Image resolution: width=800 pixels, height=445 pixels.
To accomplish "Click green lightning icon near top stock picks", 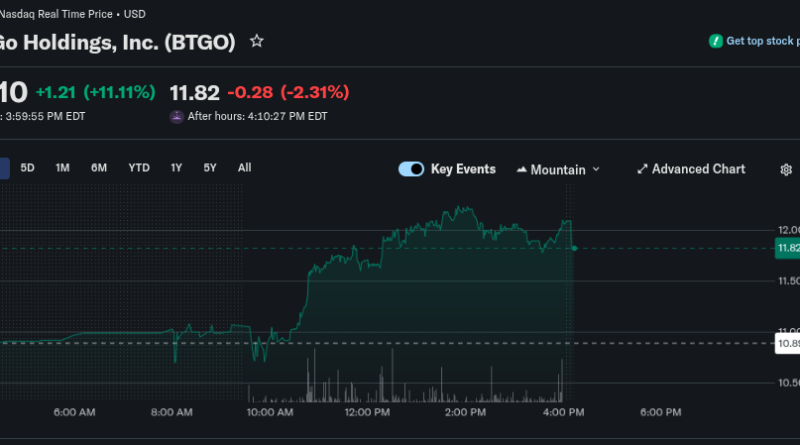I will (715, 41).
